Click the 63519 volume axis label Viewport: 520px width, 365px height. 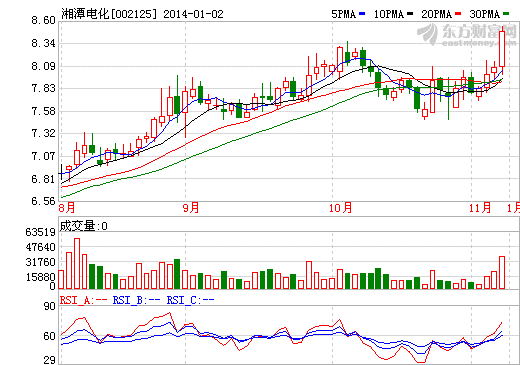coord(41,232)
